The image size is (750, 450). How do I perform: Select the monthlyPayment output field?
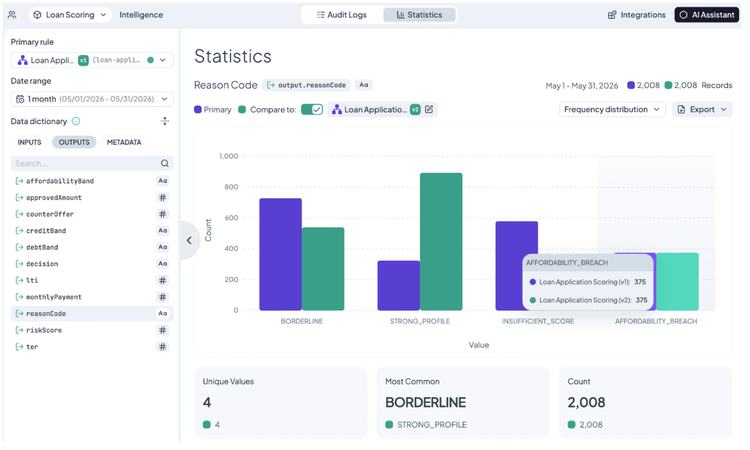(x=92, y=297)
